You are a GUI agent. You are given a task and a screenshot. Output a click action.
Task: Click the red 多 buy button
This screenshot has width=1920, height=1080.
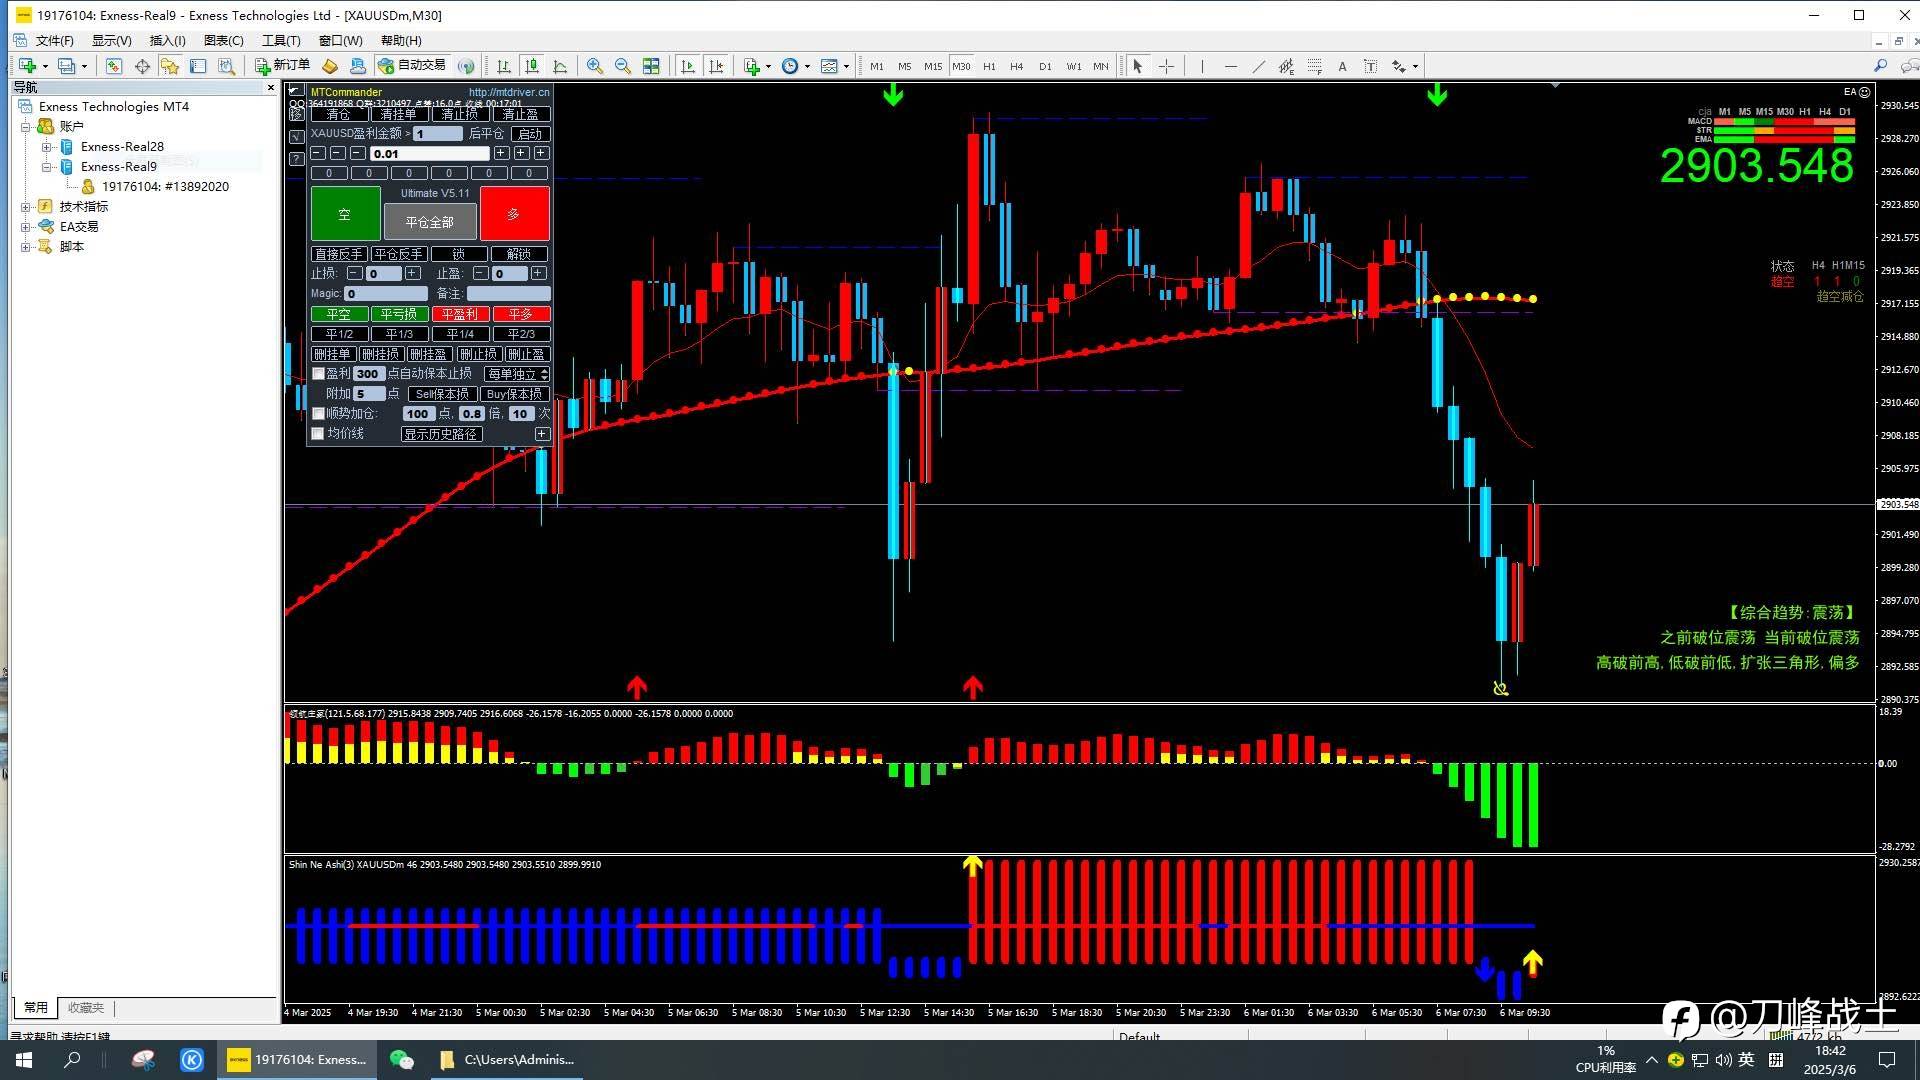pos(514,213)
